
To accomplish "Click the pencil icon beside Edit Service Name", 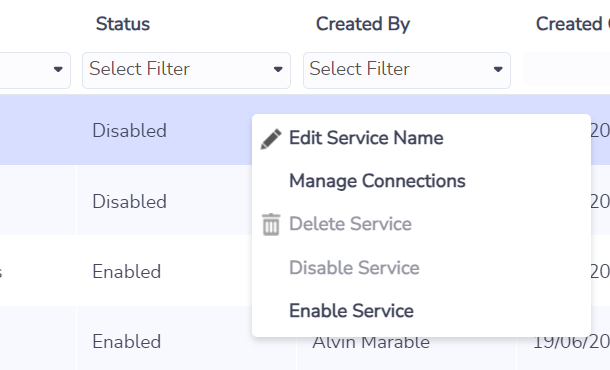I will [271, 139].
